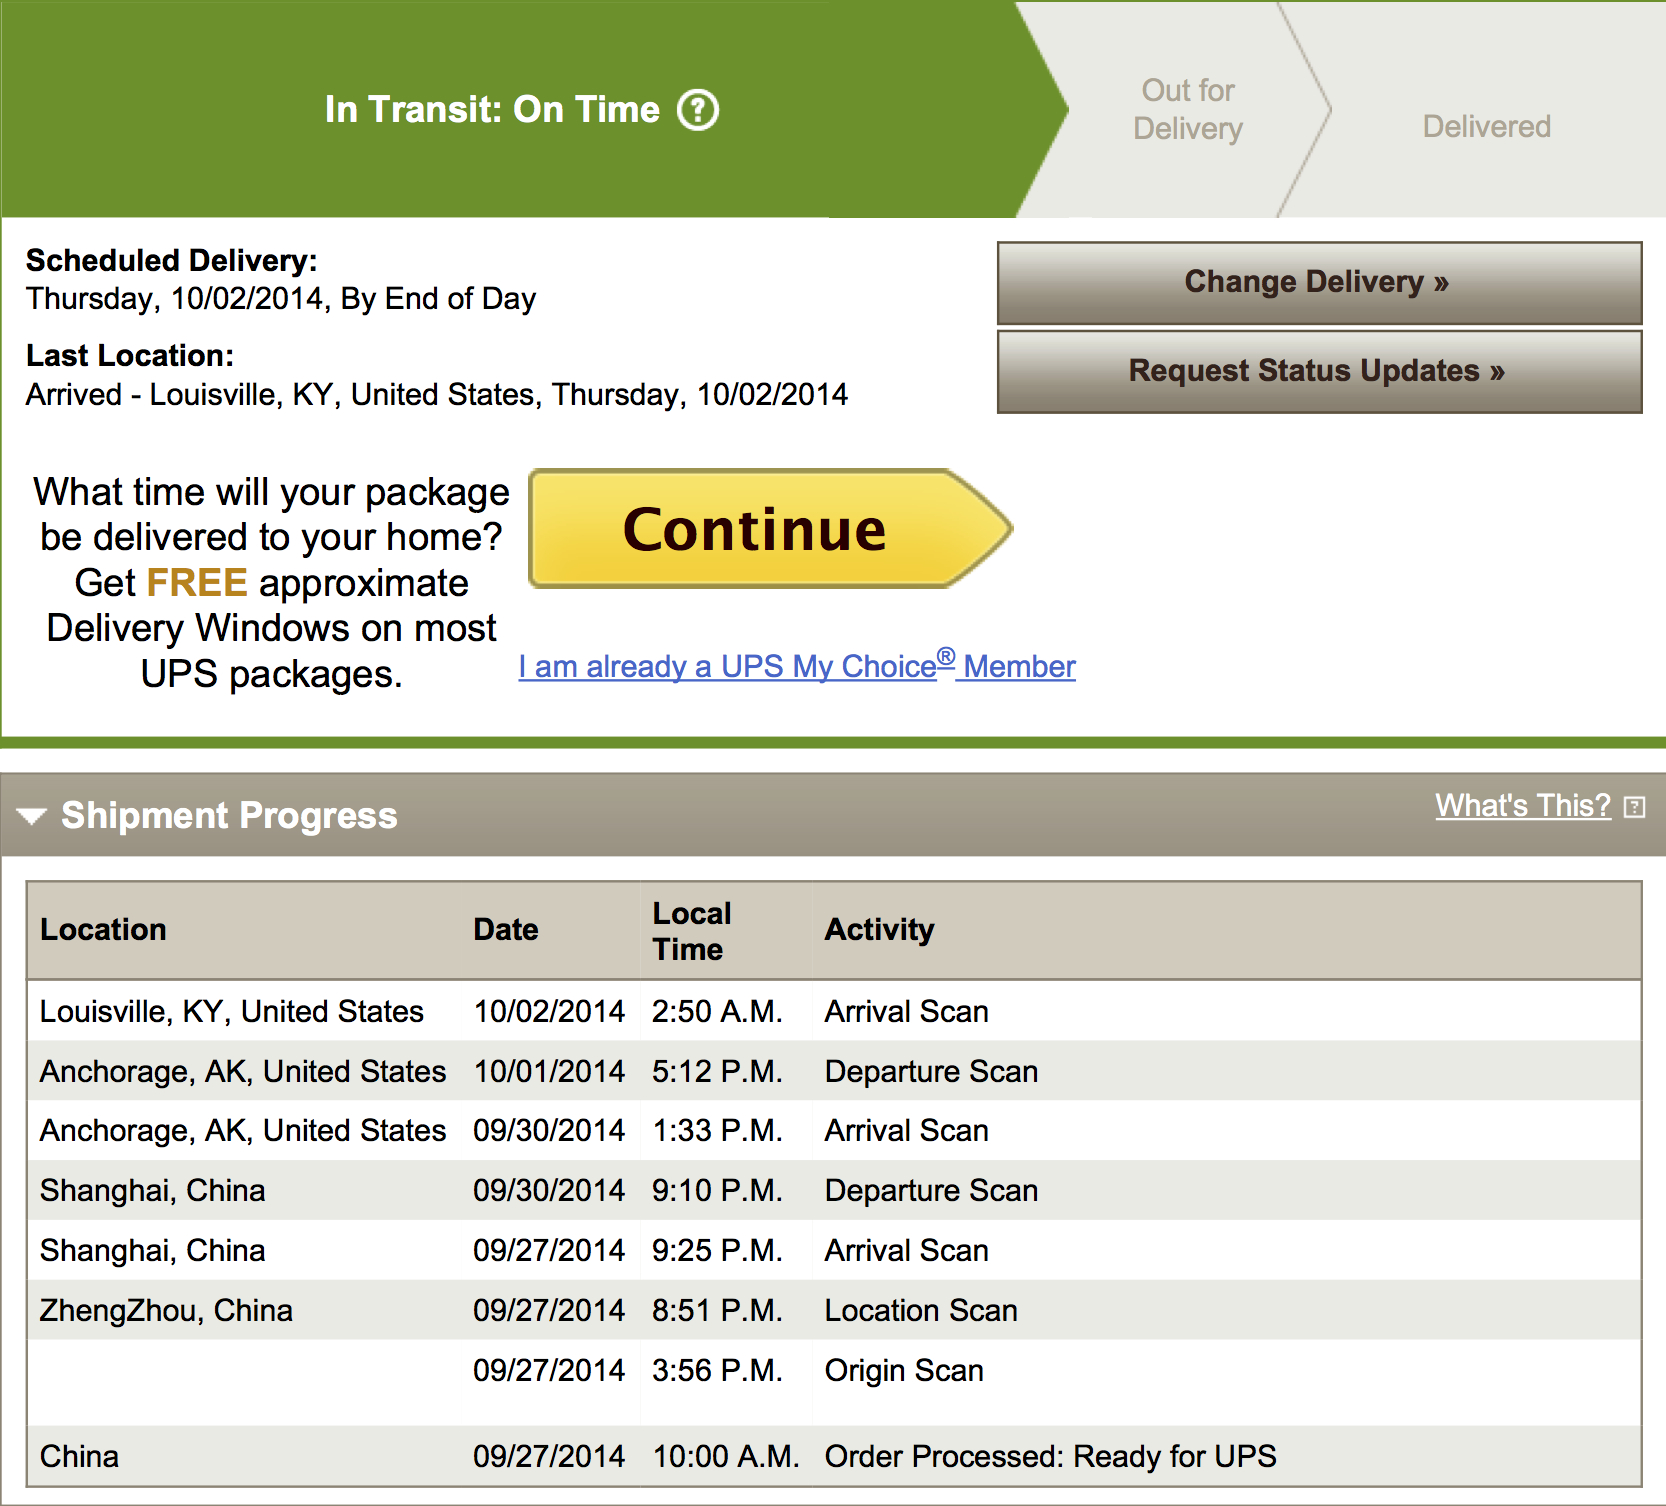Screen dimensions: 1666x1506
Task: Open the What's This? link
Action: click(1523, 805)
